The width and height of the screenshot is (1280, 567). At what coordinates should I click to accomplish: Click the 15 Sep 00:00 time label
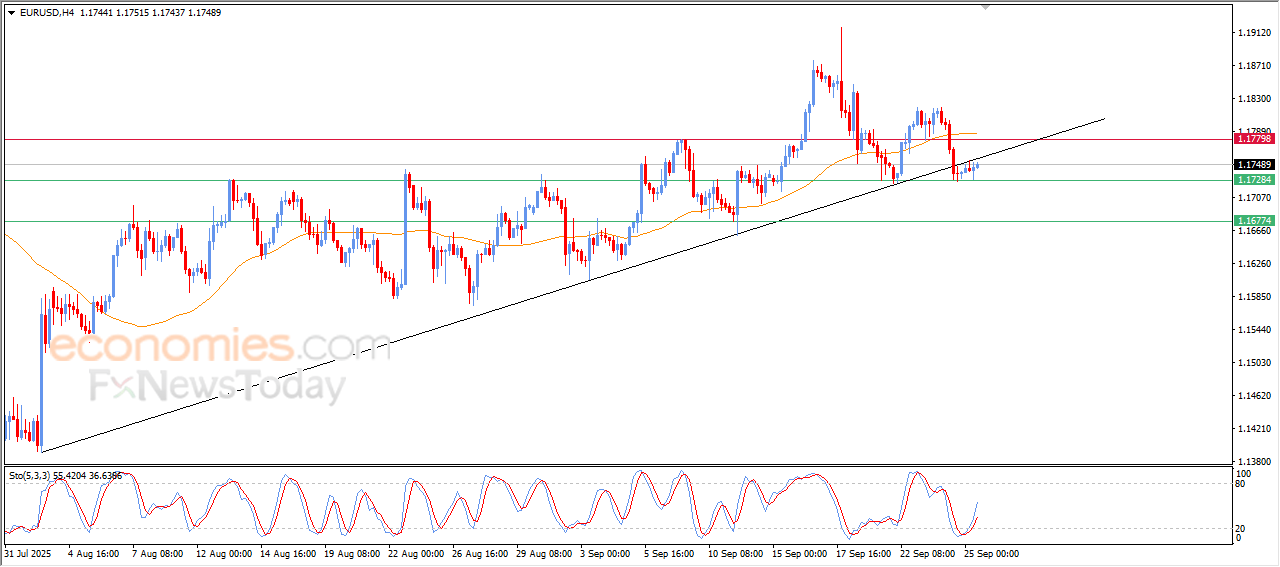point(801,553)
